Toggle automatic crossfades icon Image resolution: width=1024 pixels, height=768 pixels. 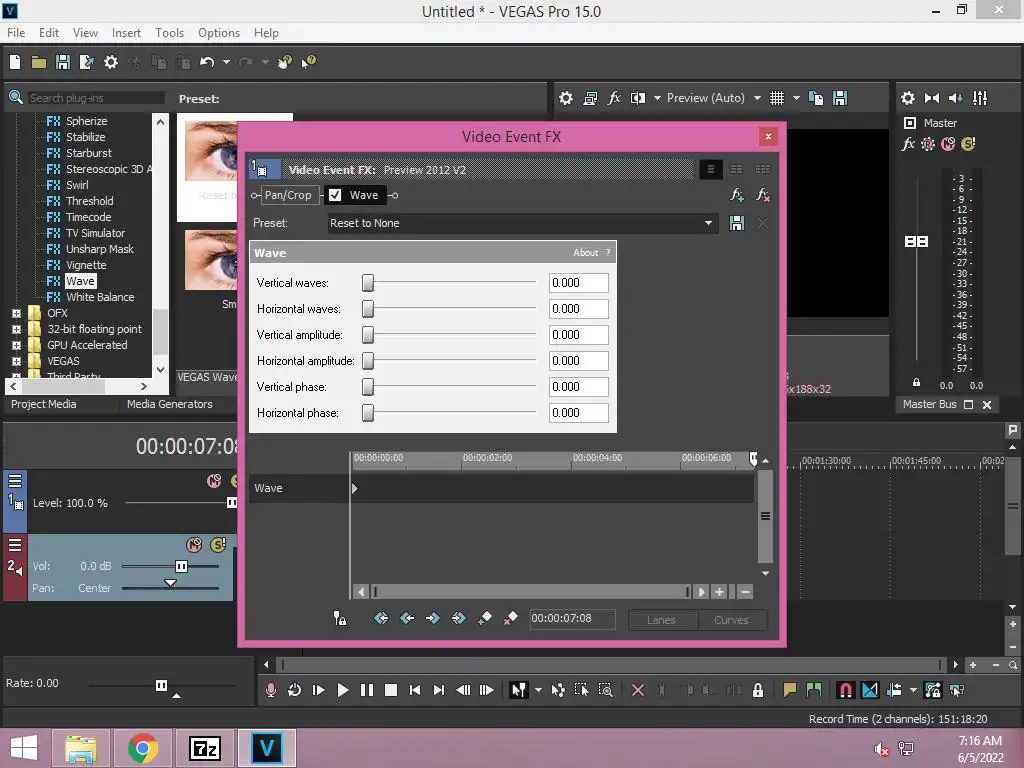[870, 690]
